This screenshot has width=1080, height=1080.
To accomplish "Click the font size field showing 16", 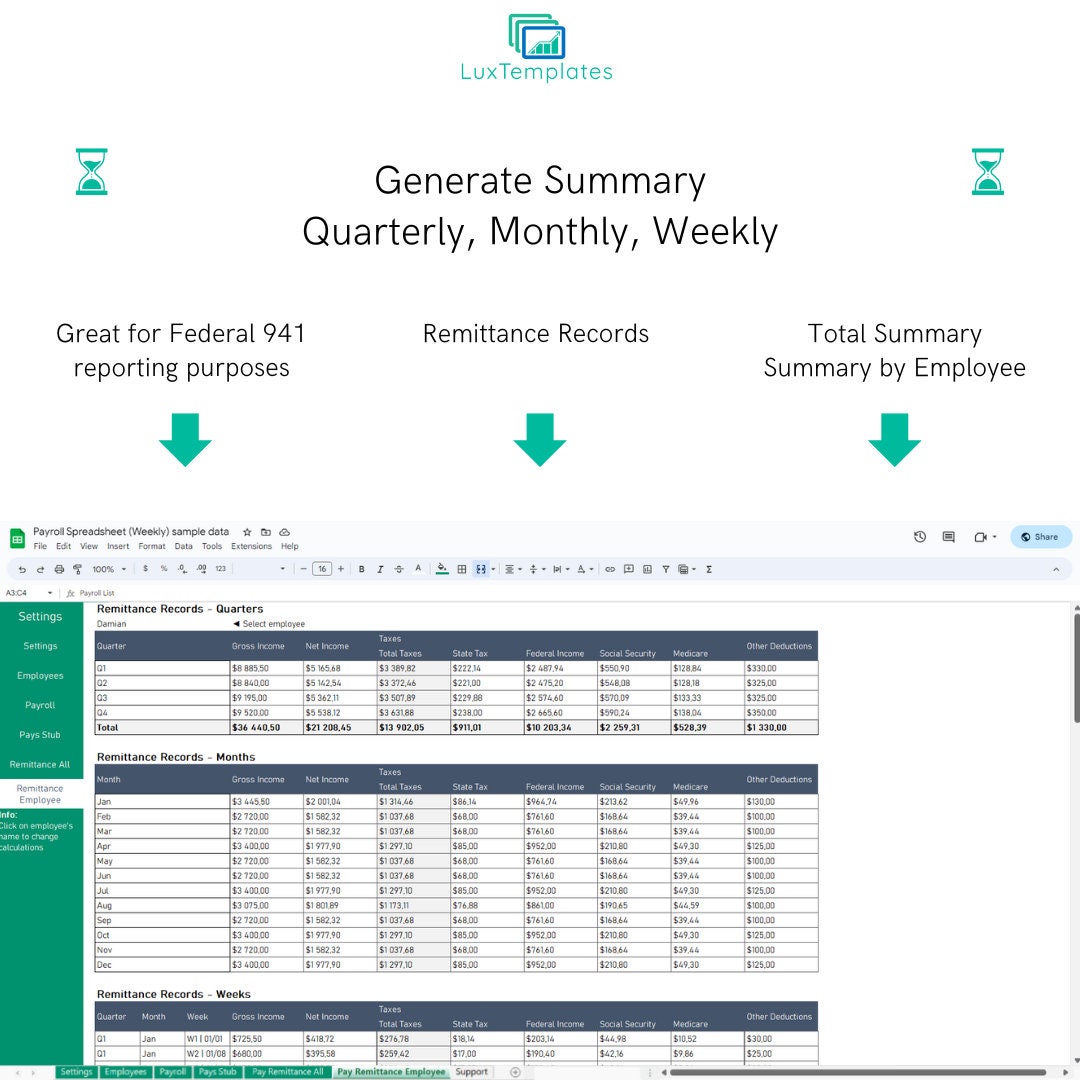I will point(322,569).
